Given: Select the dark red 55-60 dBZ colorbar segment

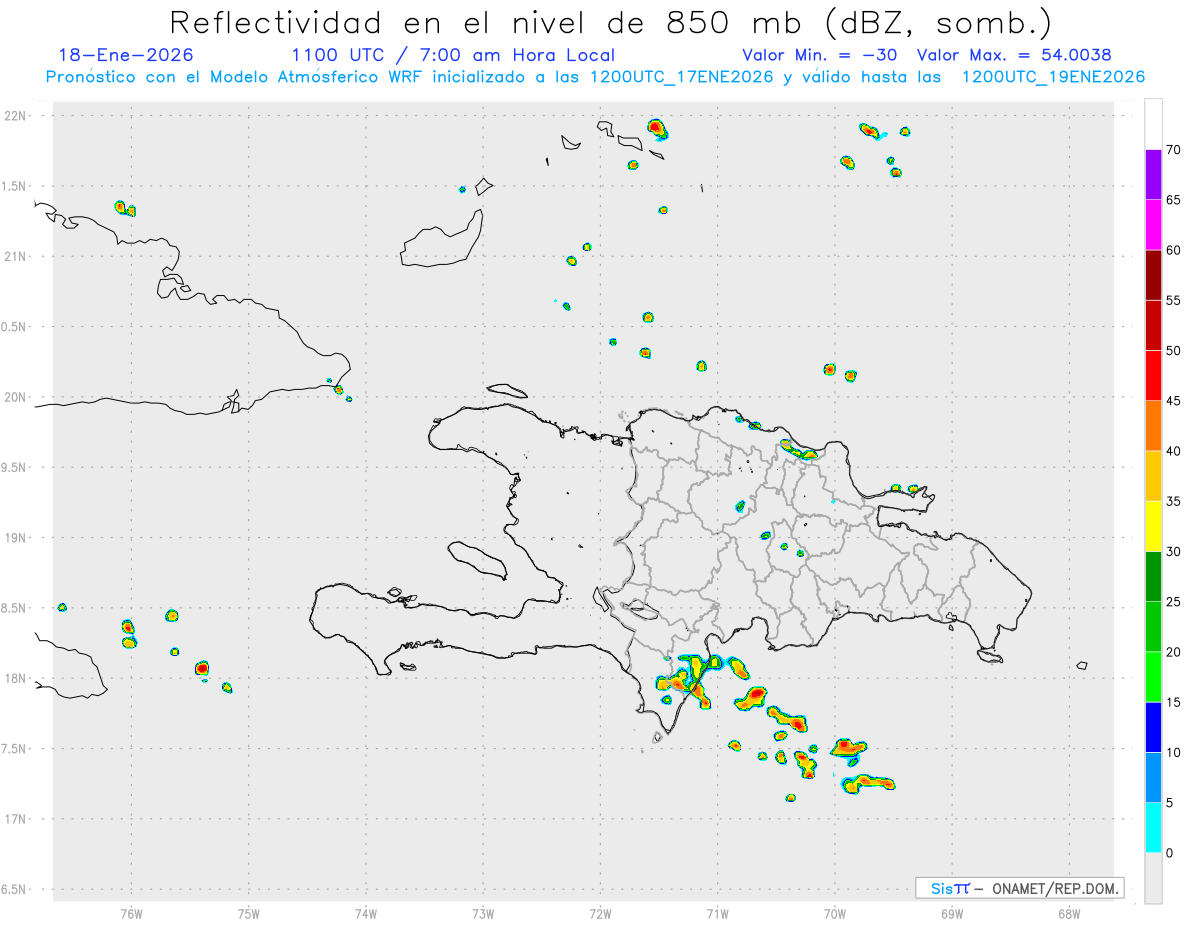Looking at the screenshot, I should [x=1153, y=275].
